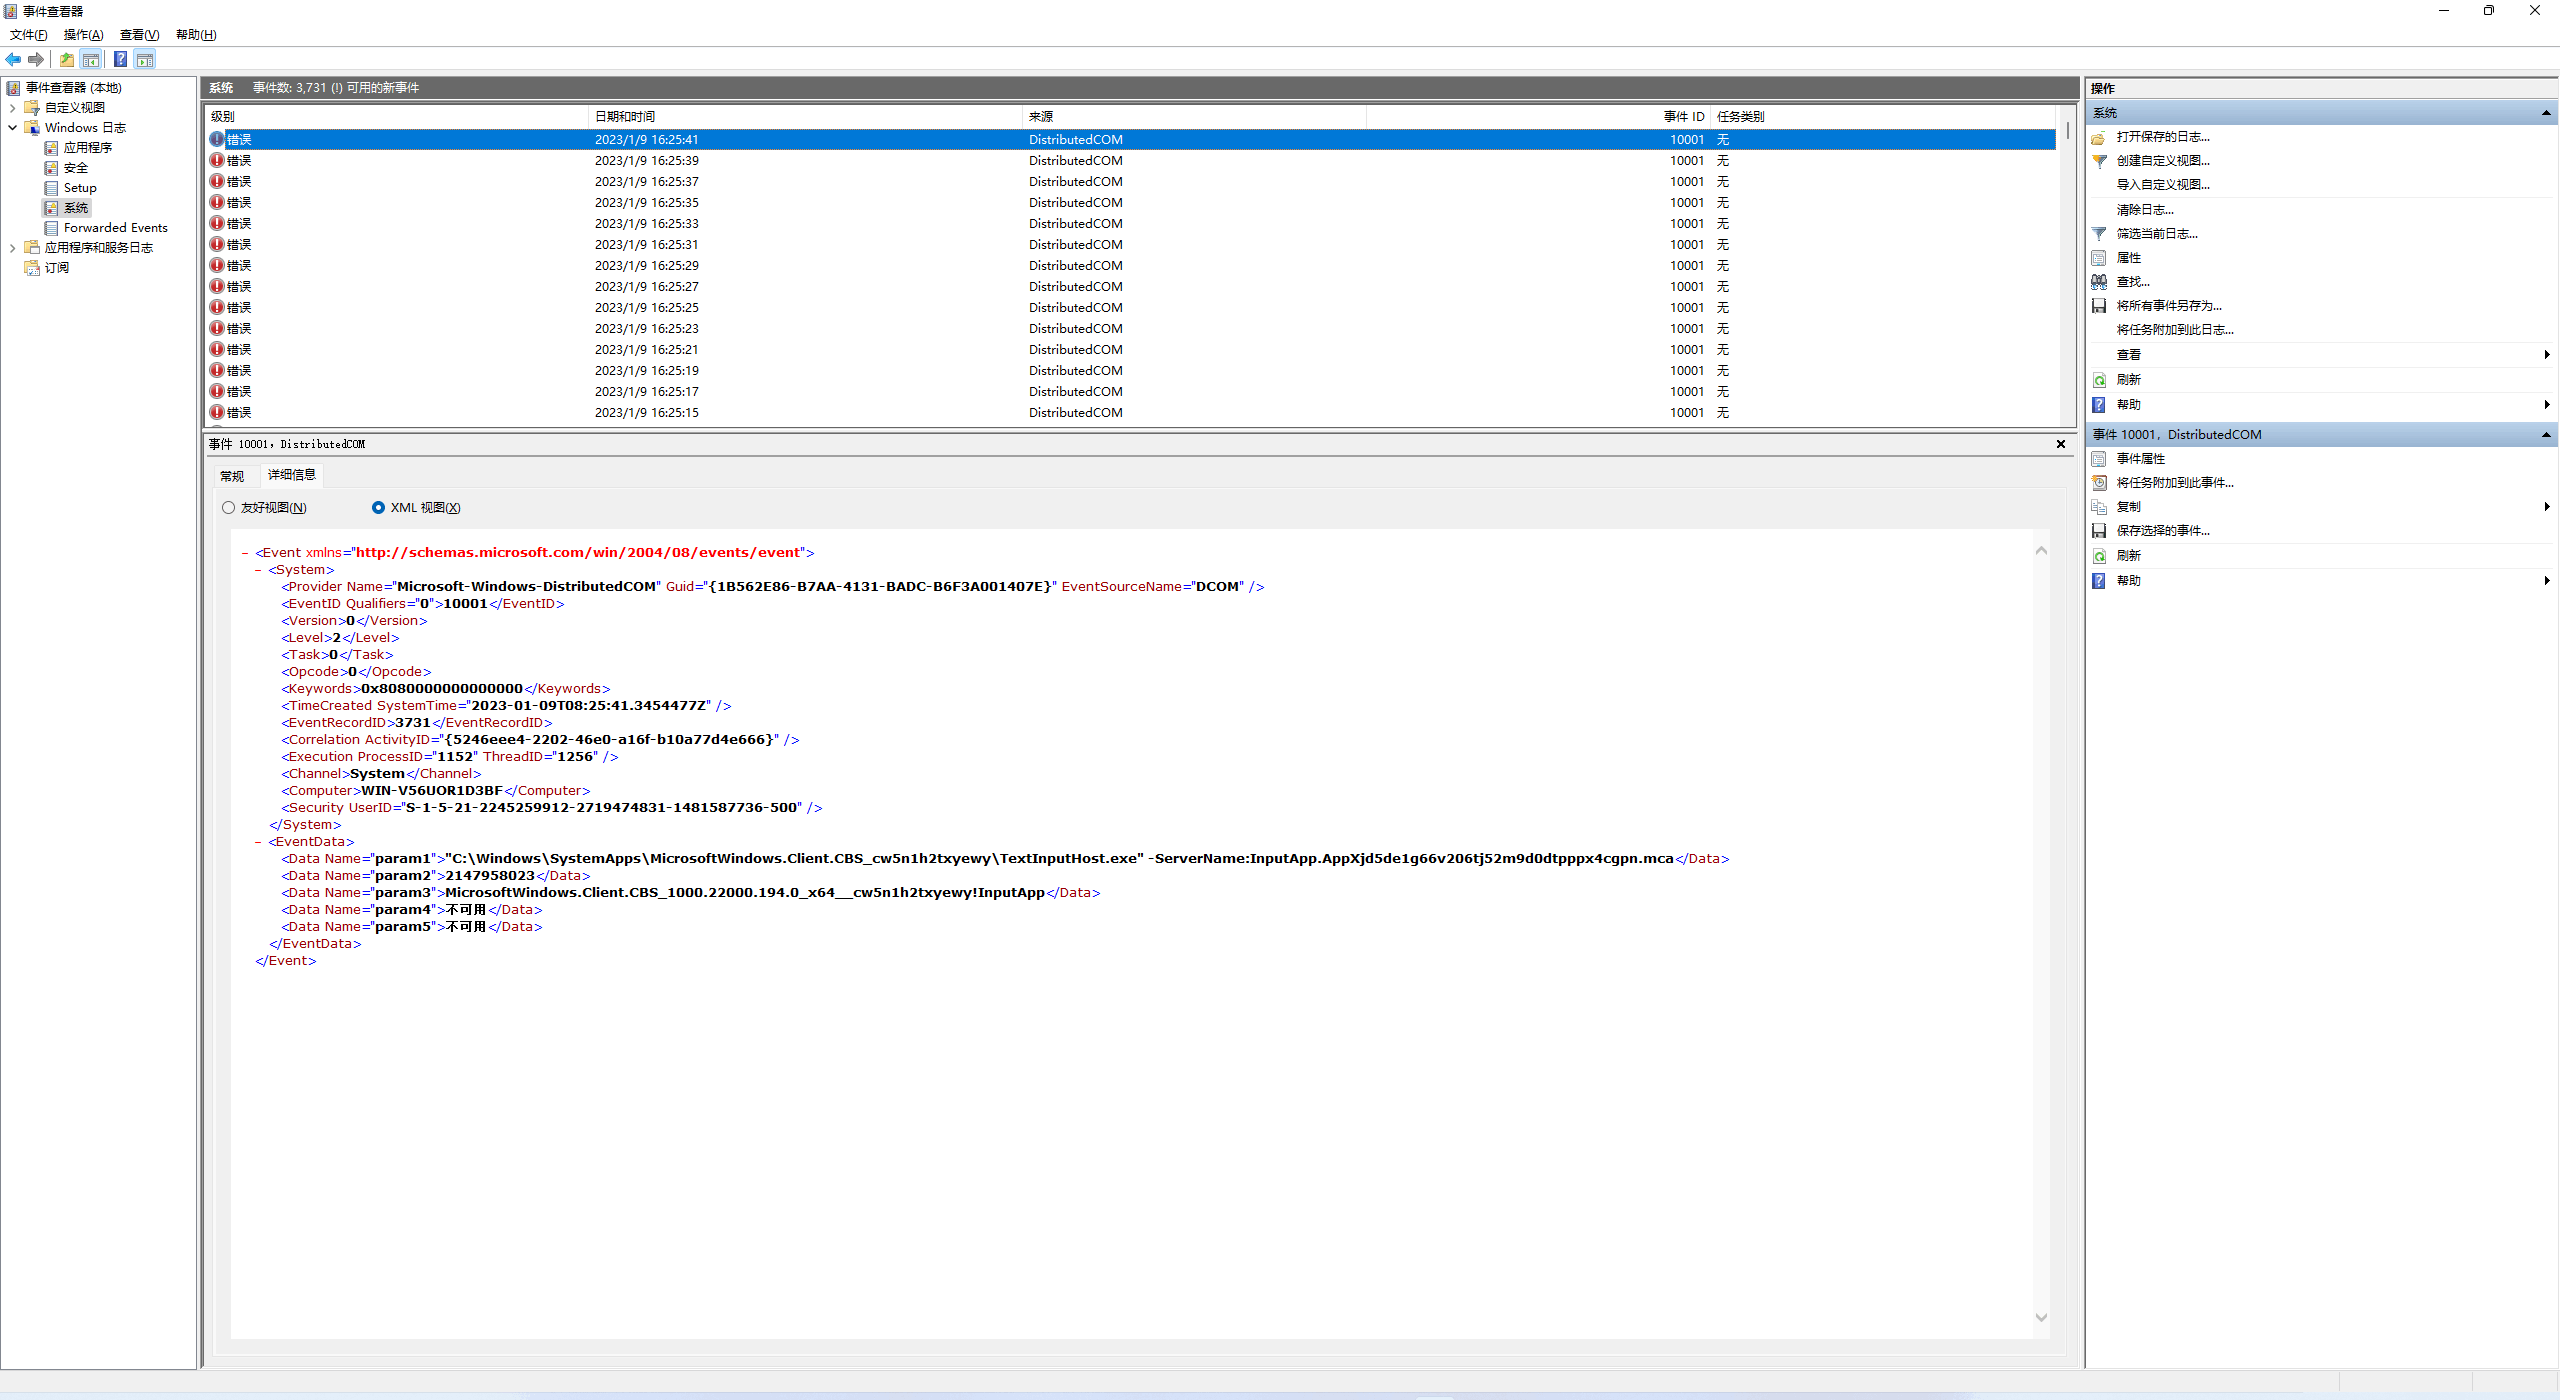Open the 查看(V) menu
This screenshot has height=1400, width=2560.
coord(140,35)
